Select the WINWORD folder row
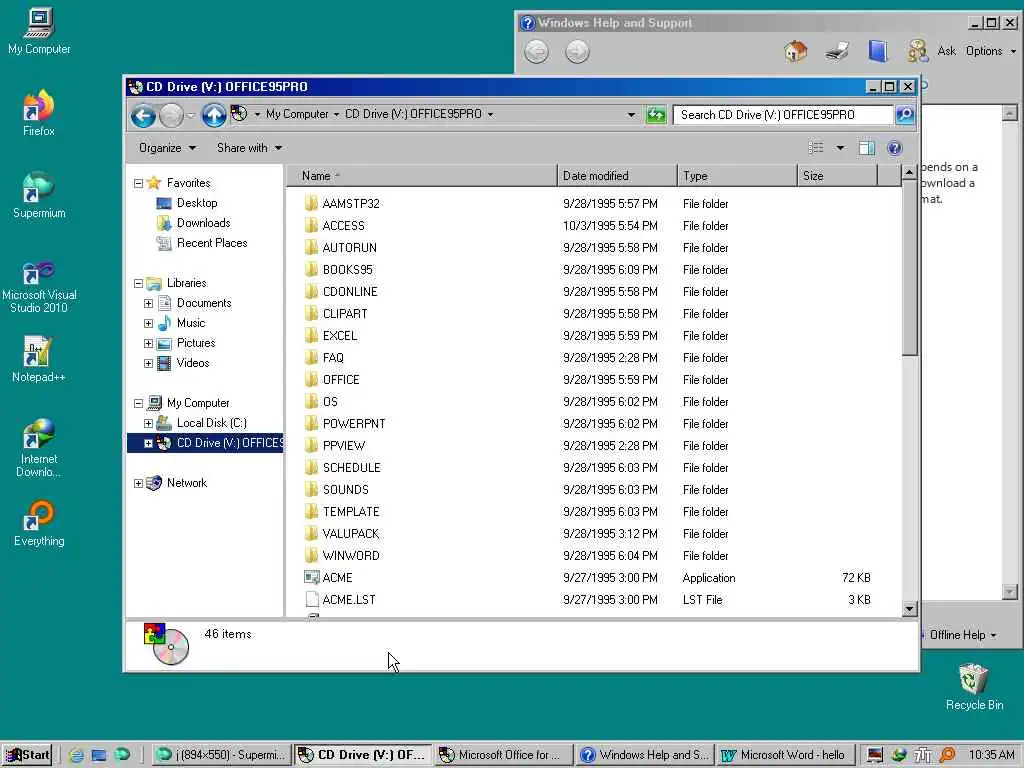 tap(587, 556)
